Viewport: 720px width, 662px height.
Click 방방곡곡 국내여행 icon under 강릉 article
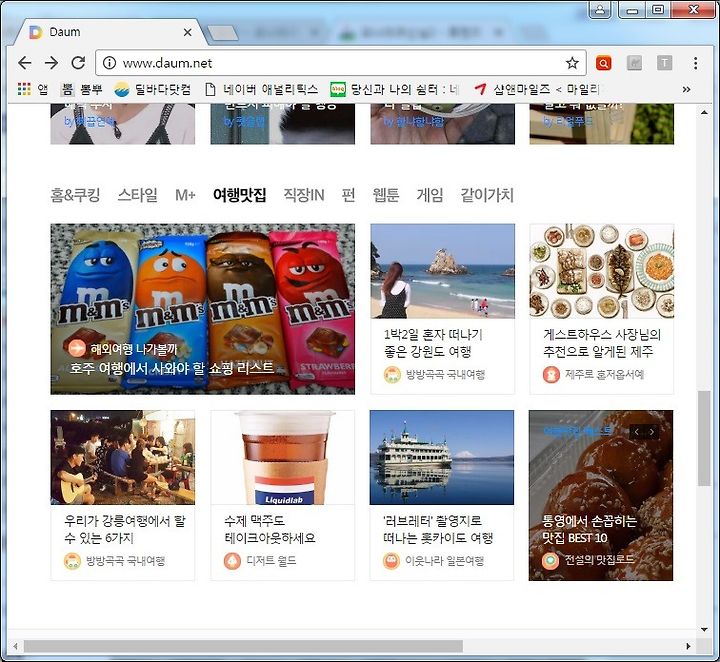(73, 561)
